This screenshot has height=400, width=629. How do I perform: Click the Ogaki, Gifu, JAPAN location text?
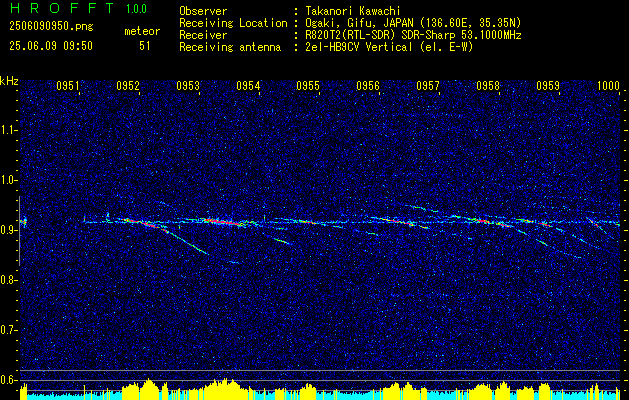[413, 23]
